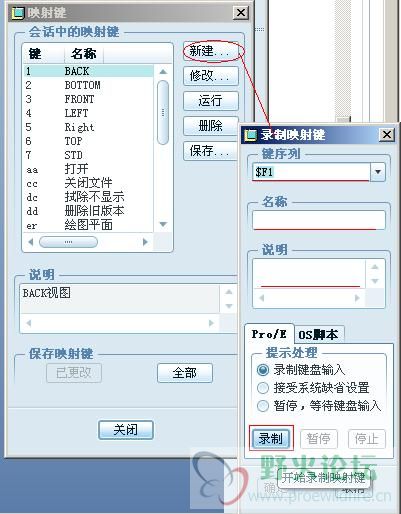This screenshot has width=401, height=514.
Task: Select the FRONT mapkey row
Action: [88, 99]
